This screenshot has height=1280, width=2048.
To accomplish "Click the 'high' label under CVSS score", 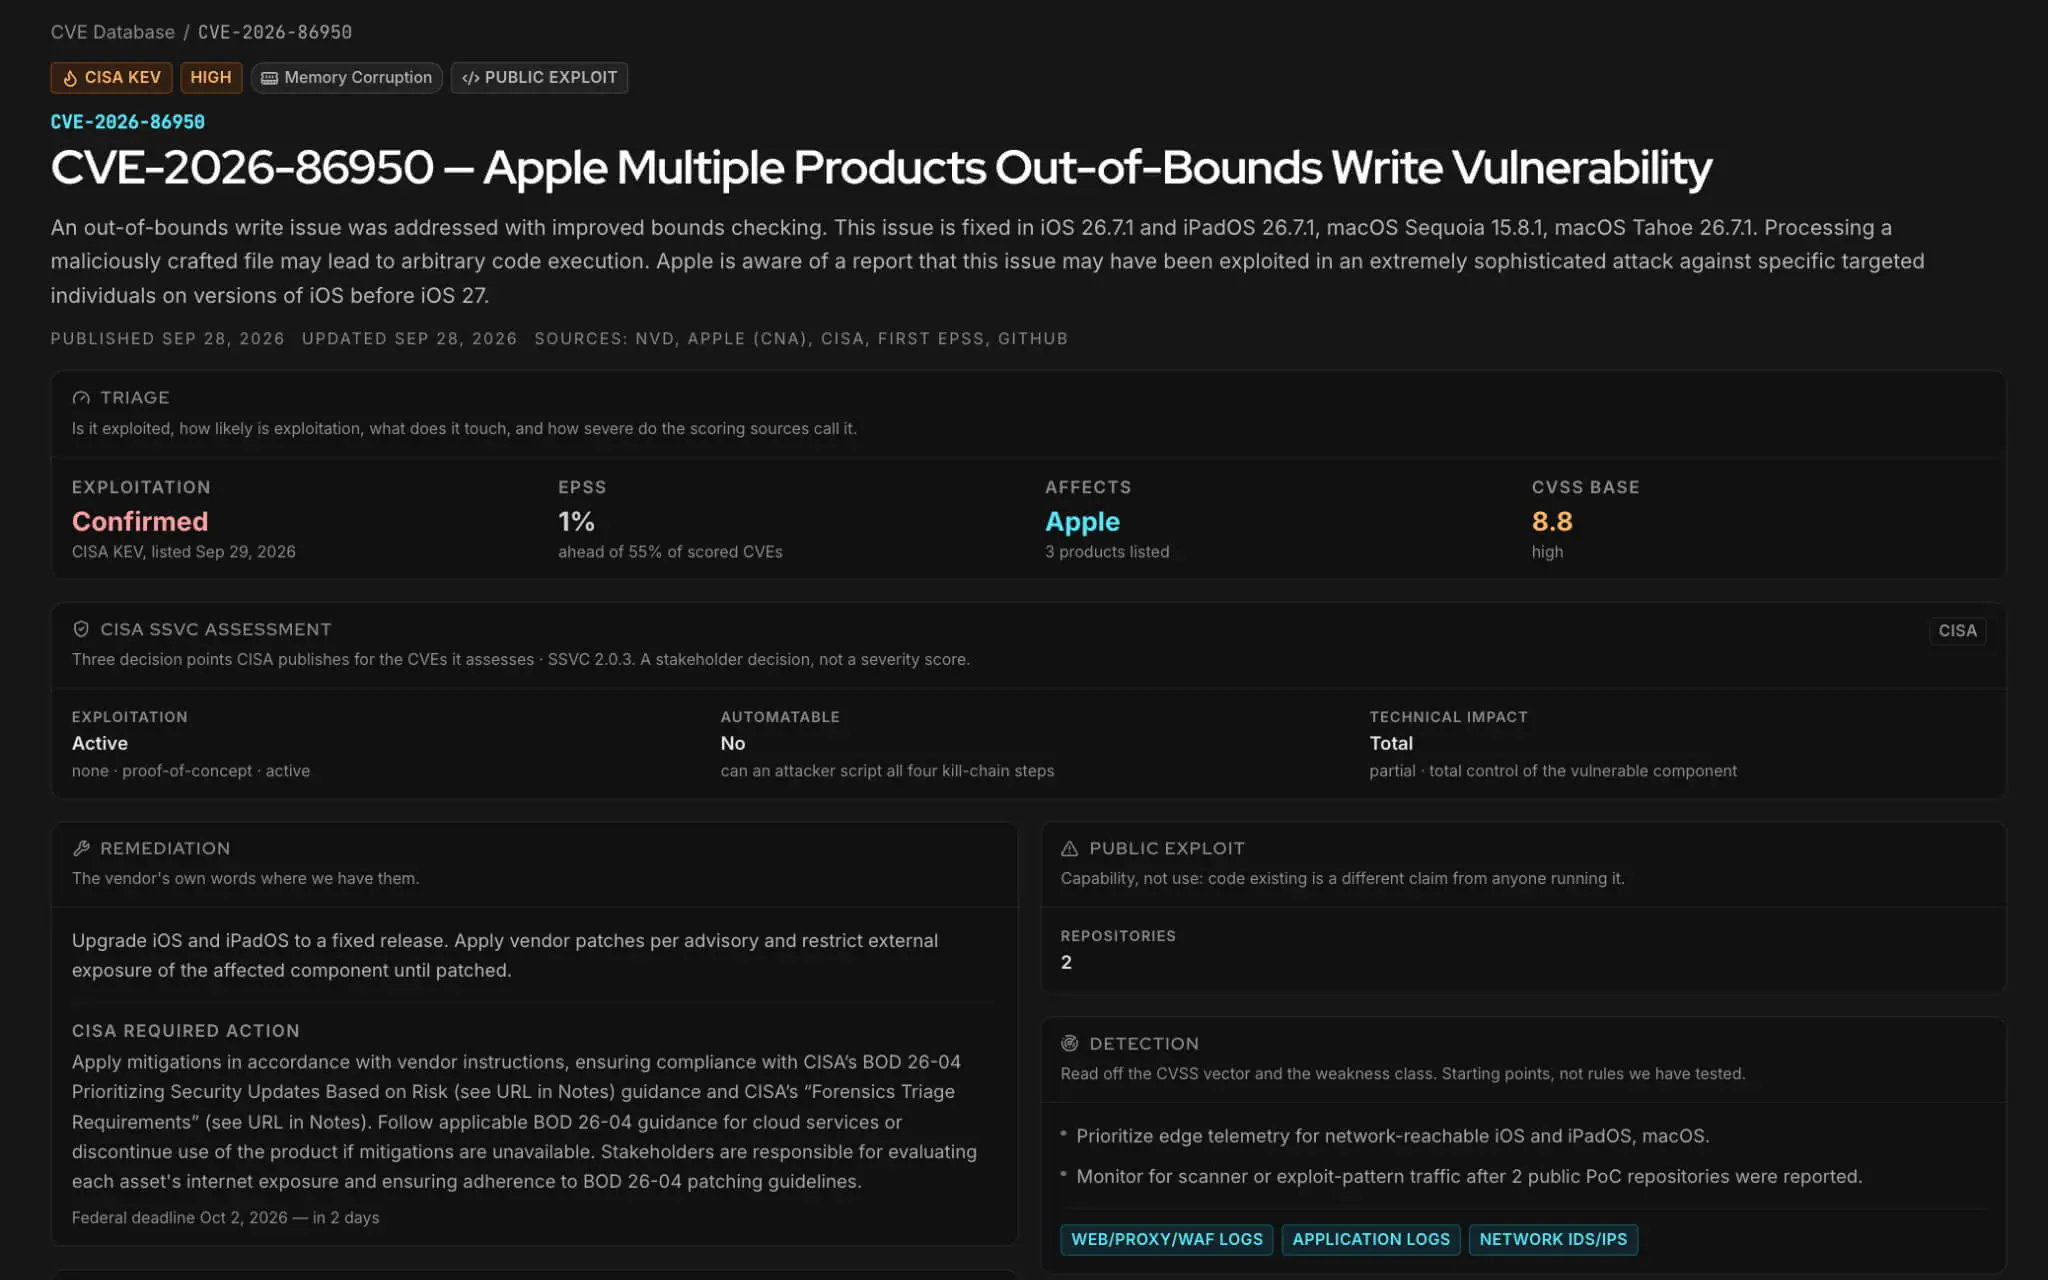I will (x=1547, y=552).
